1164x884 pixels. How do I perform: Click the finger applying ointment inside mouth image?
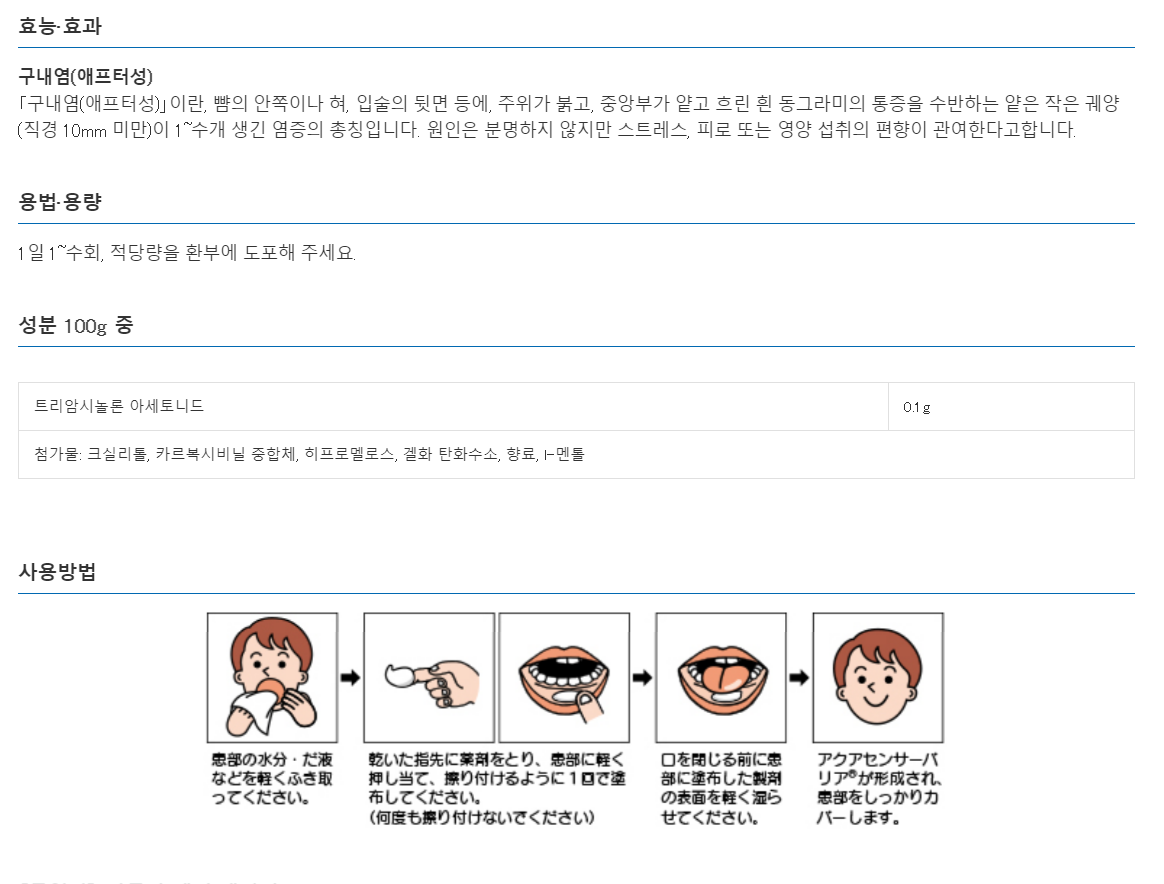[564, 677]
